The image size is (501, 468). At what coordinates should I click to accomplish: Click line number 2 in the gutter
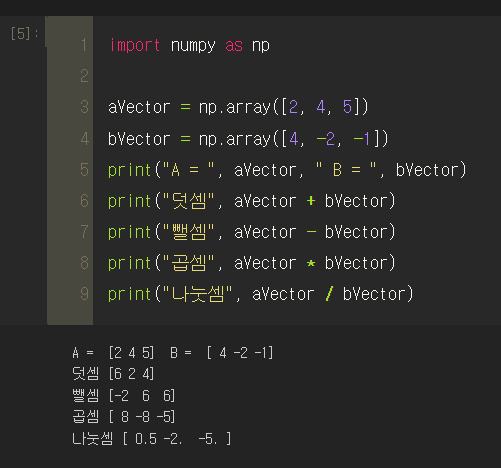(x=84, y=76)
